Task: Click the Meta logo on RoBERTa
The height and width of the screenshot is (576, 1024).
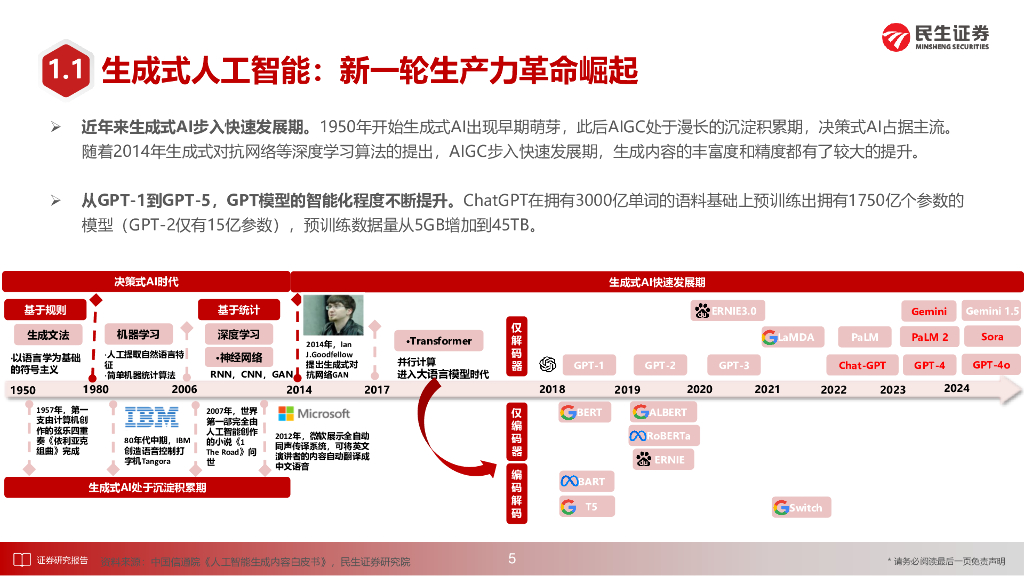Action: pyautogui.click(x=638, y=436)
